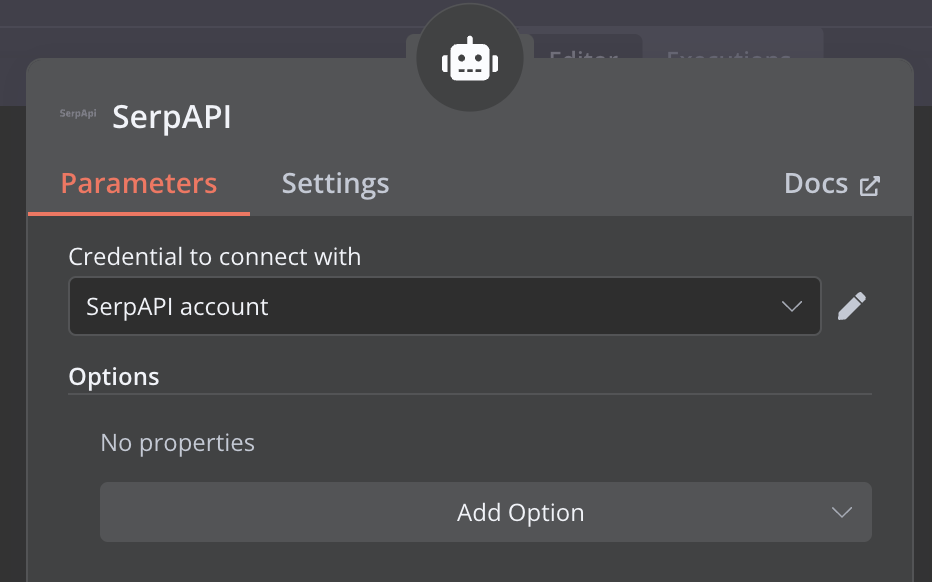Select the partially hidden Editor tab
Screen dimensions: 932x582
(584, 50)
